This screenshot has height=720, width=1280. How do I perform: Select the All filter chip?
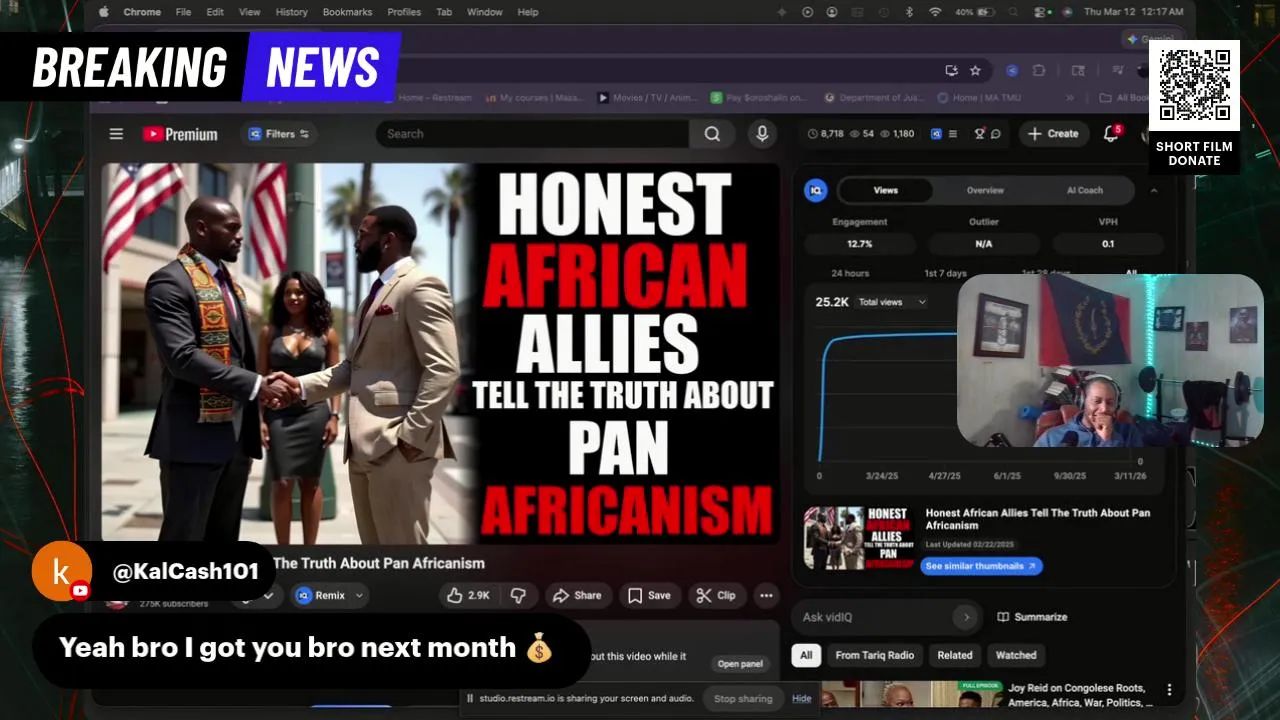pos(806,655)
